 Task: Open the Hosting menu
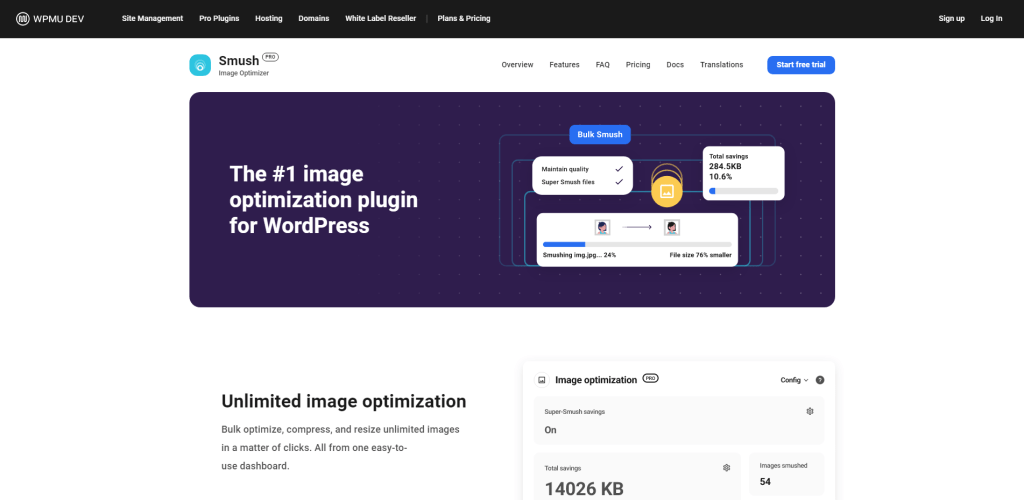[269, 18]
